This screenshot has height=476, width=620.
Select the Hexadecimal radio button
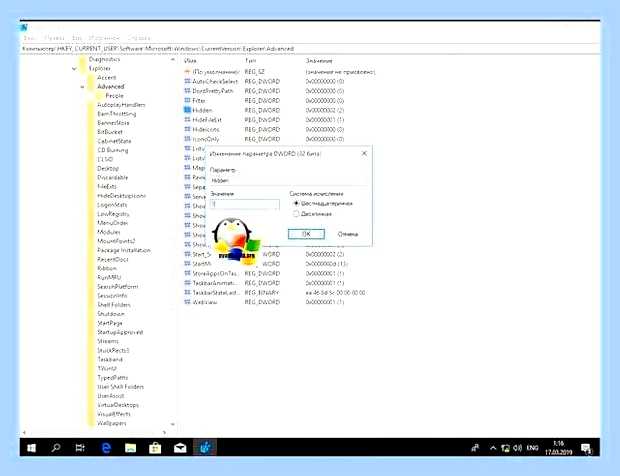pos(296,204)
